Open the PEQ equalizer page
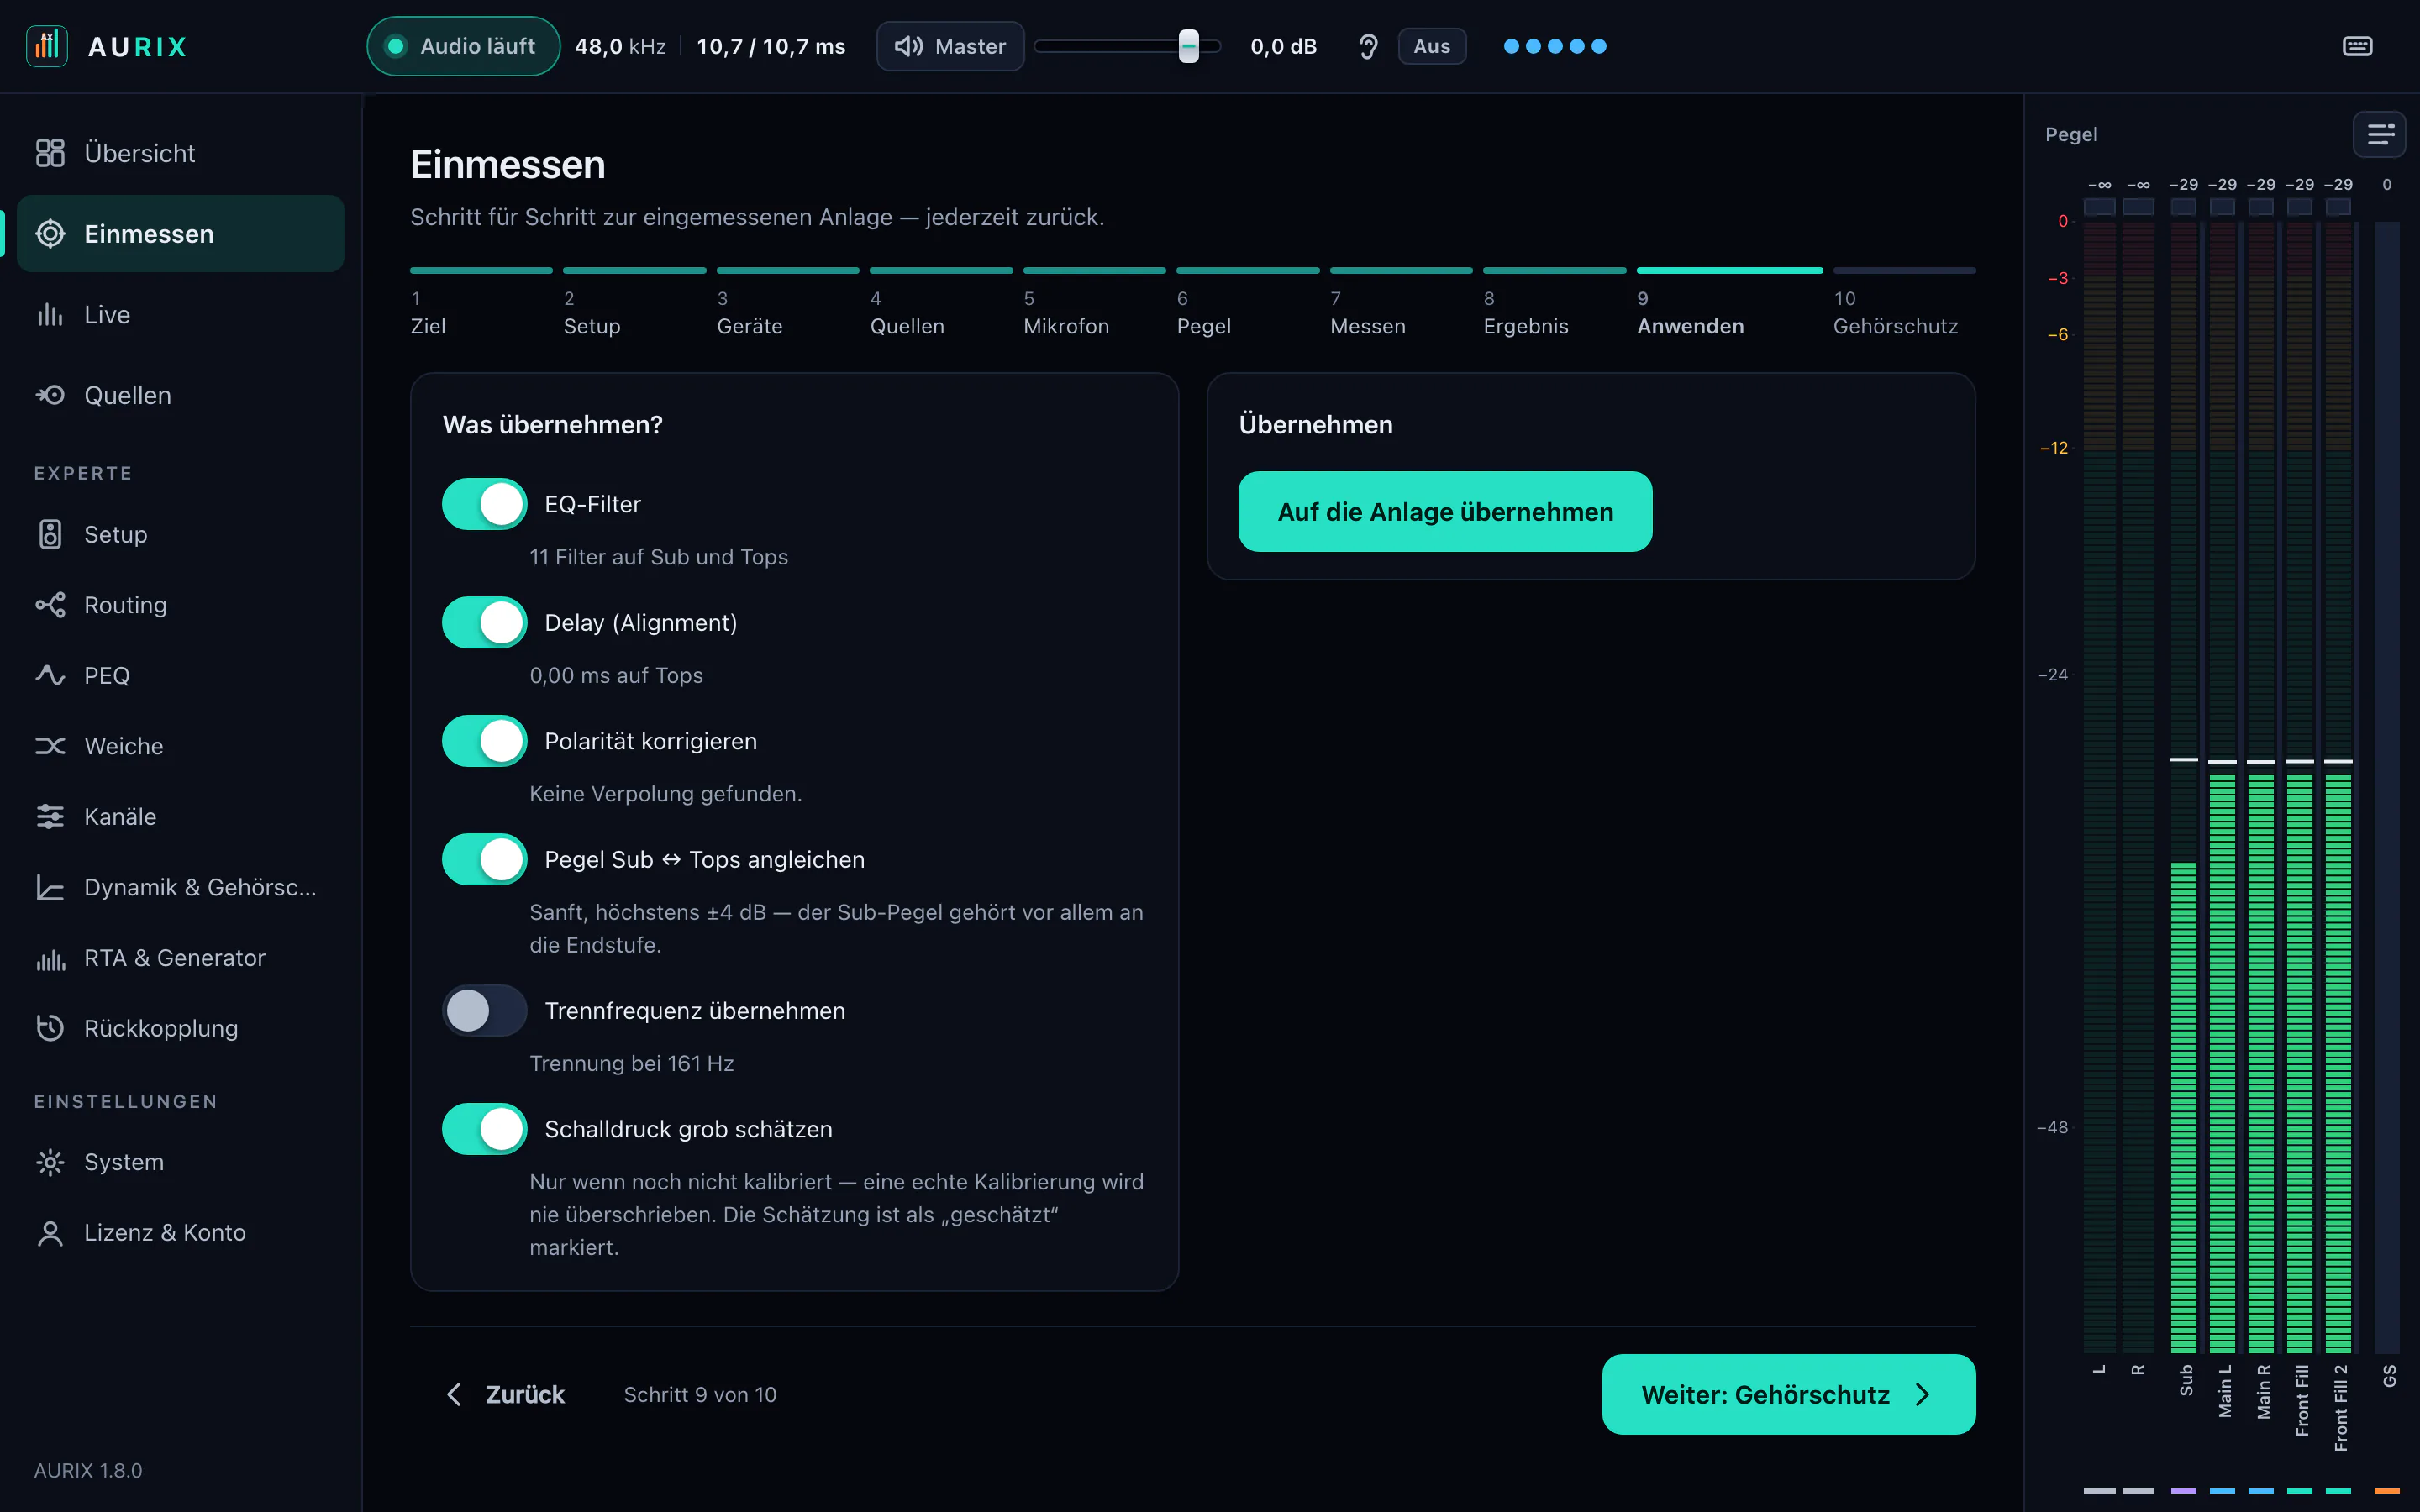This screenshot has height=1512, width=2420. click(180, 675)
